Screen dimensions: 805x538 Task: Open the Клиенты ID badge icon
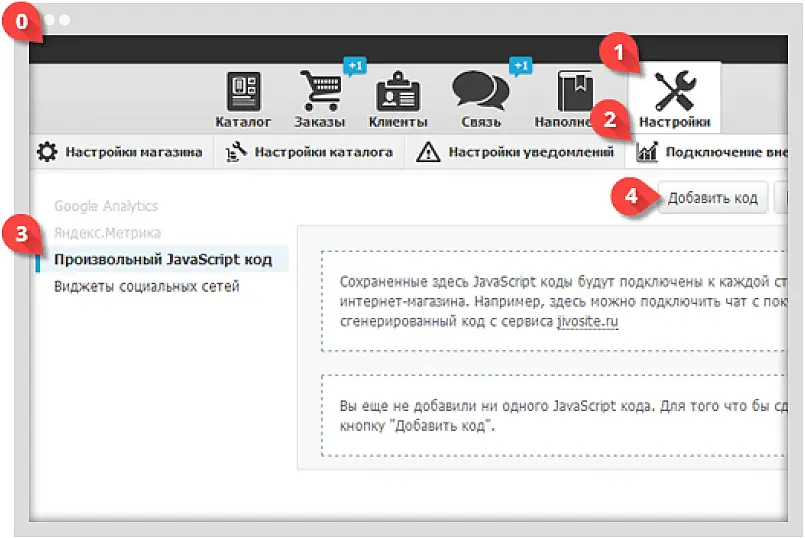(397, 93)
